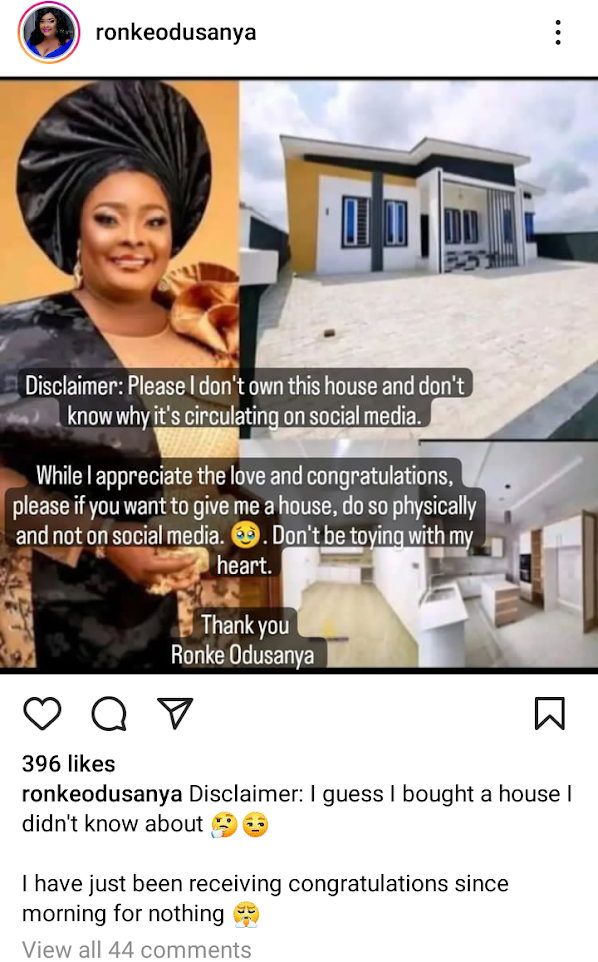Viewport: 598px width, 962px height.
Task: Tap the "Thank you Ronke Odusanya" text overlay
Action: pyautogui.click(x=243, y=640)
